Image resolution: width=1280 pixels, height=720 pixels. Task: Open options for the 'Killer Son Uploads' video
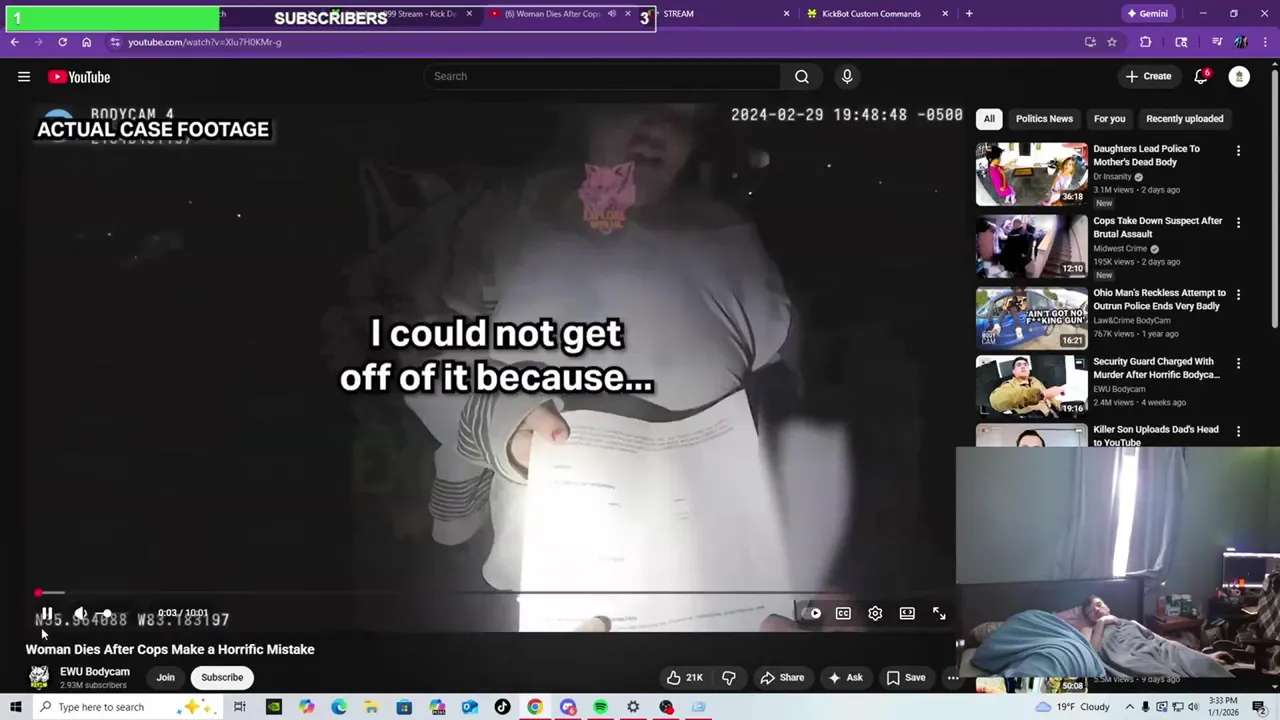[x=1238, y=431]
